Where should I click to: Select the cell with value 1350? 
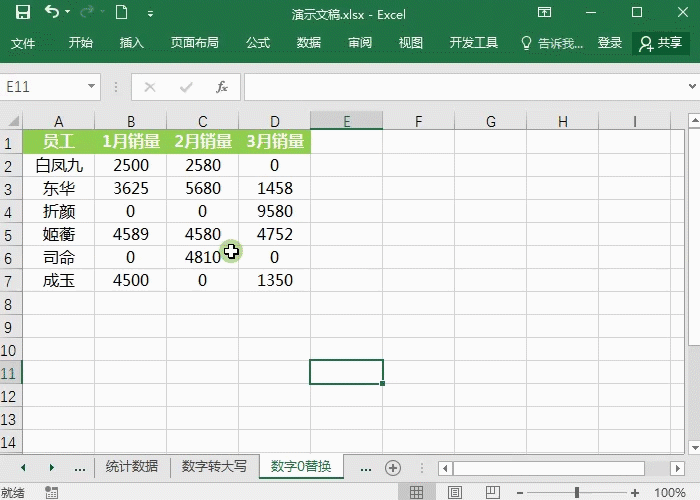[x=275, y=280]
